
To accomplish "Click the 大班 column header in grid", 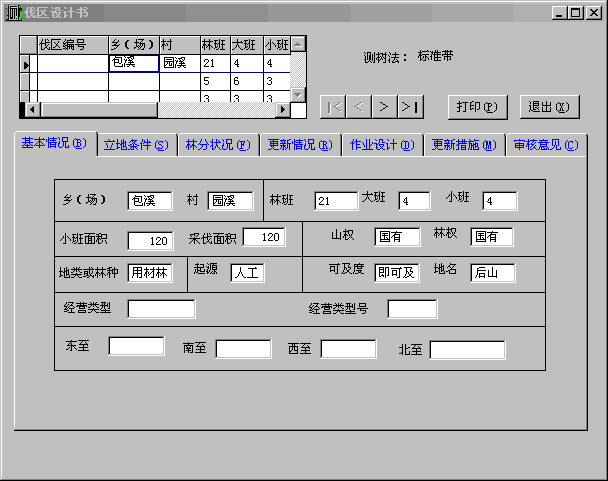I will point(247,45).
